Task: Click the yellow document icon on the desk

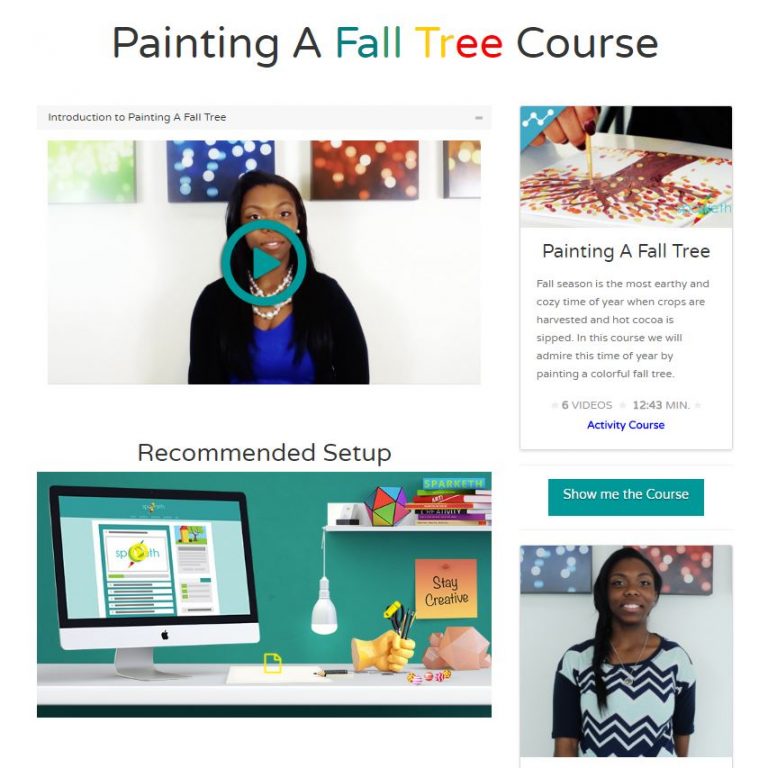Action: point(273,662)
